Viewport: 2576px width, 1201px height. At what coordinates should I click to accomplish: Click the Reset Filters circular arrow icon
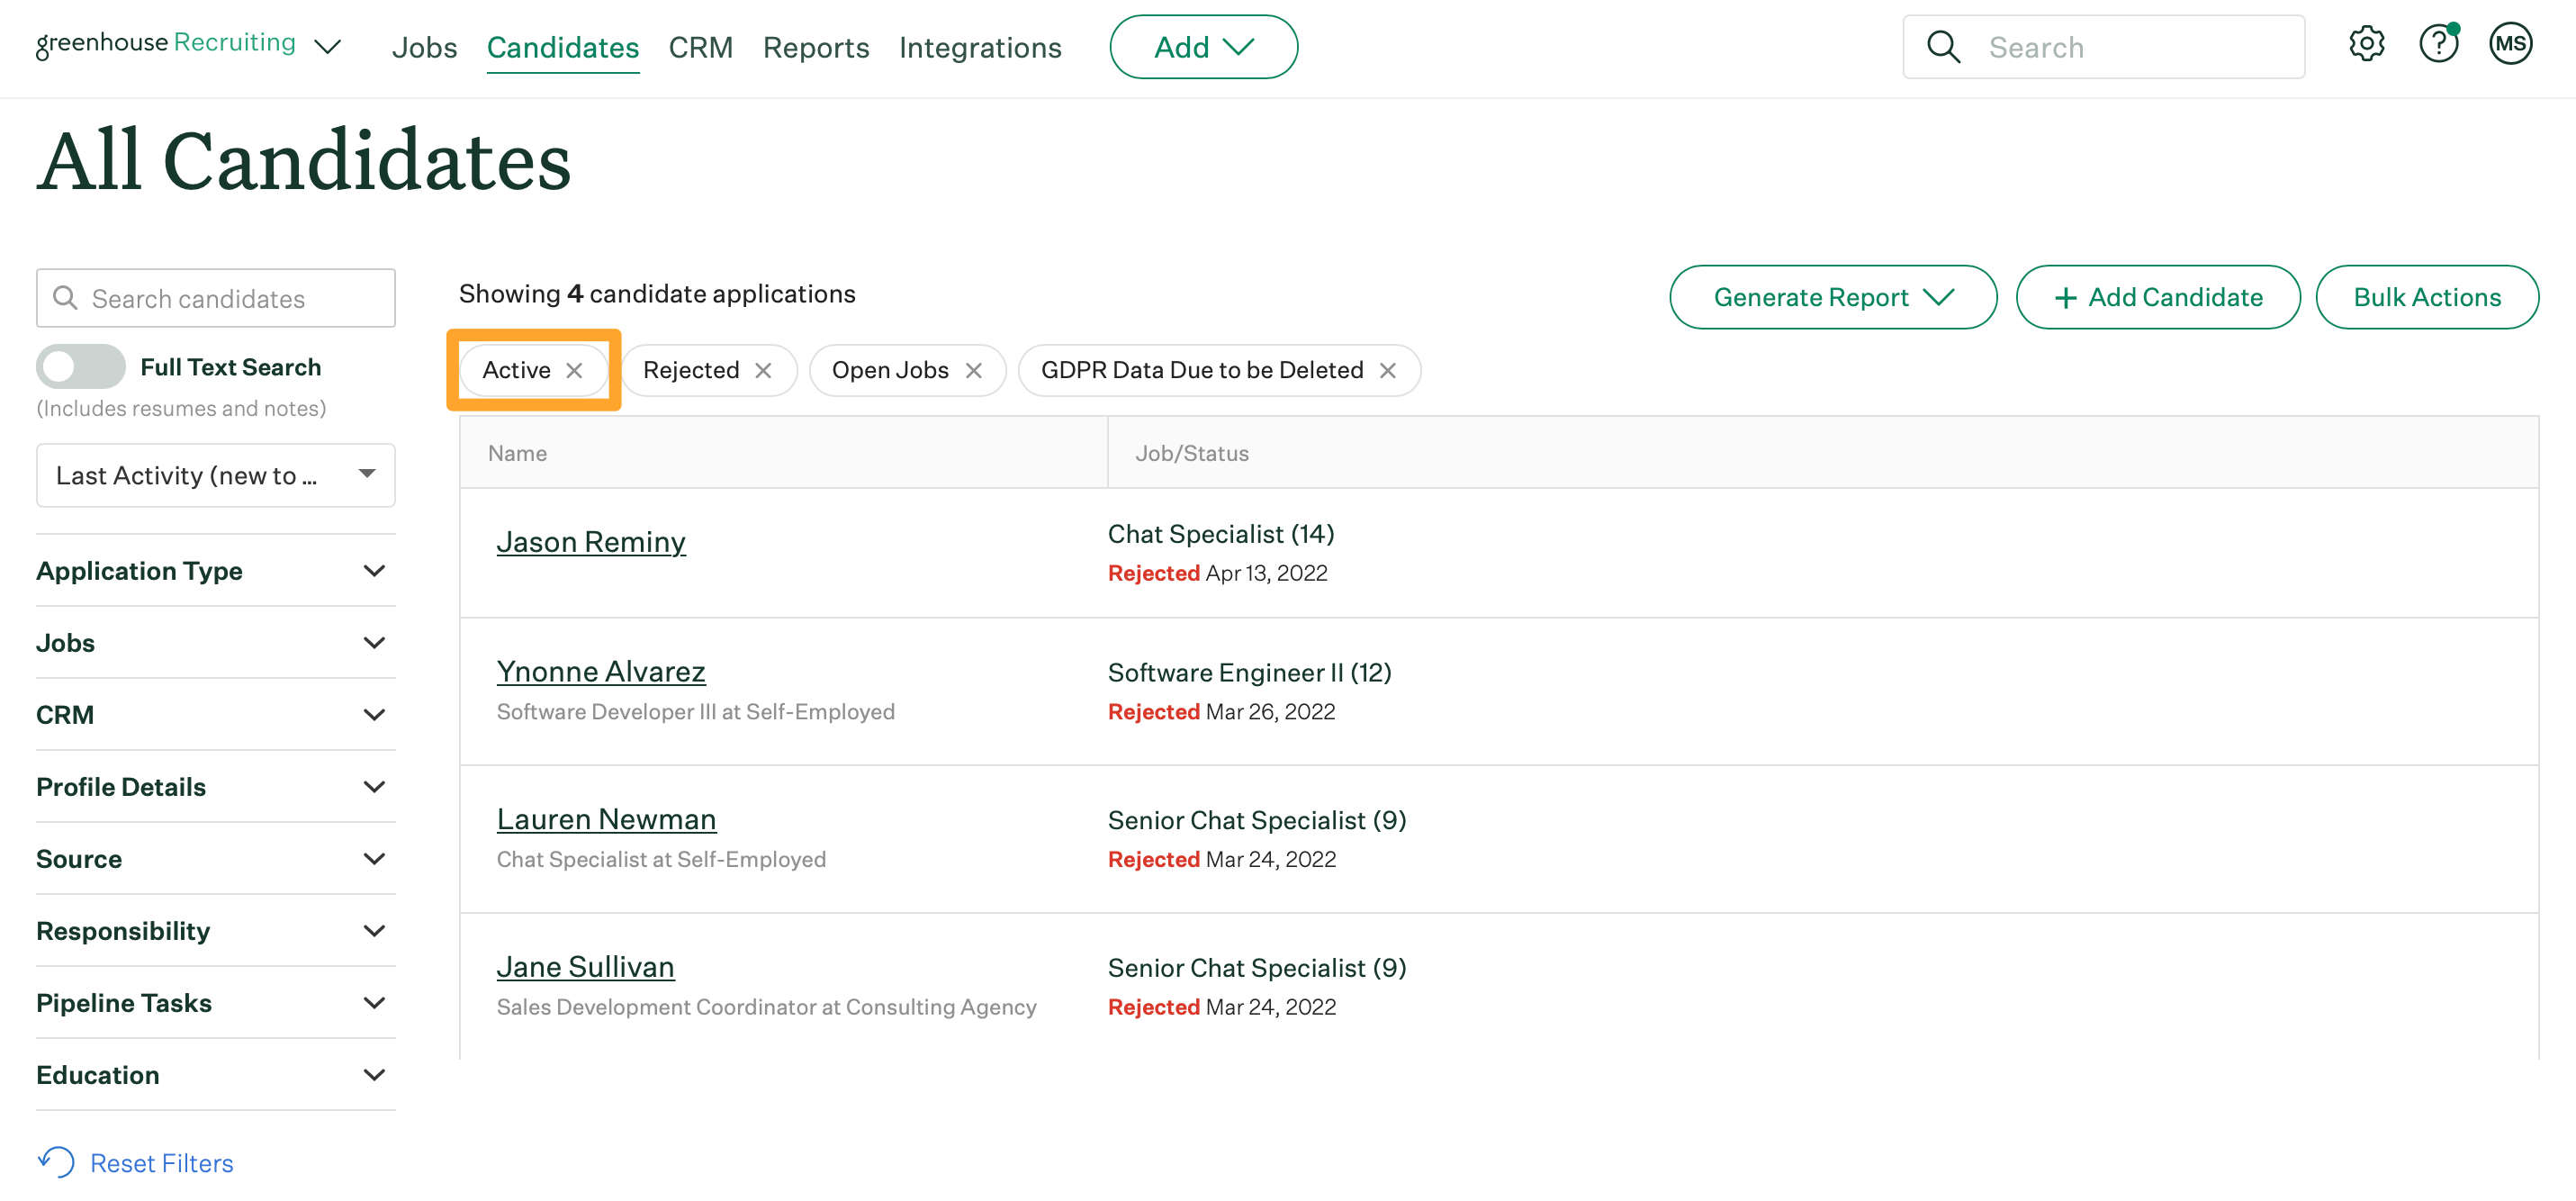point(57,1162)
